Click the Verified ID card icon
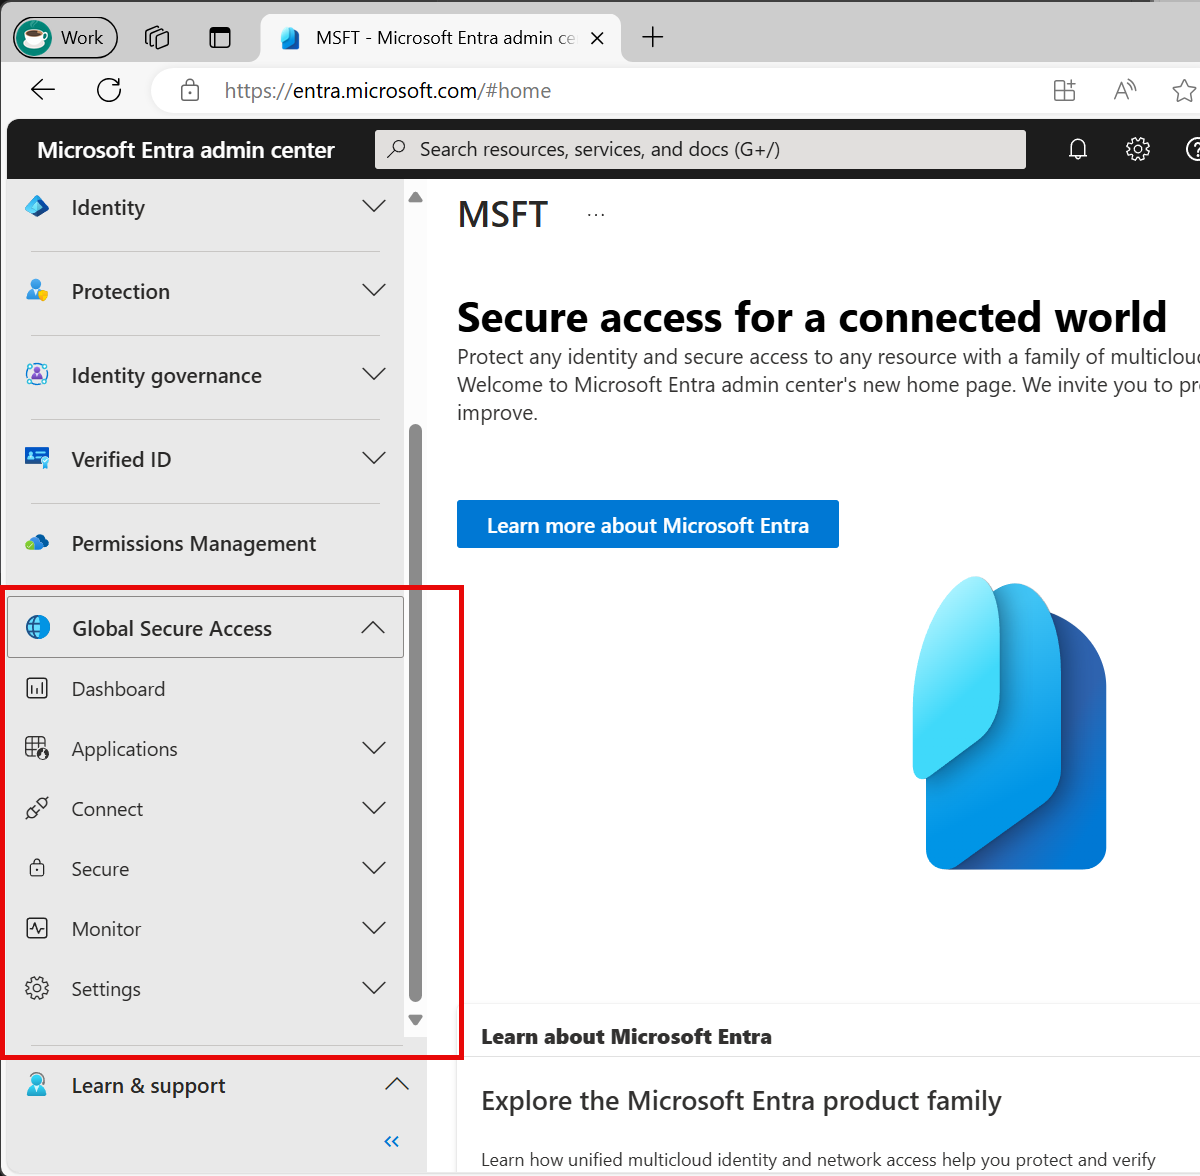 (37, 458)
